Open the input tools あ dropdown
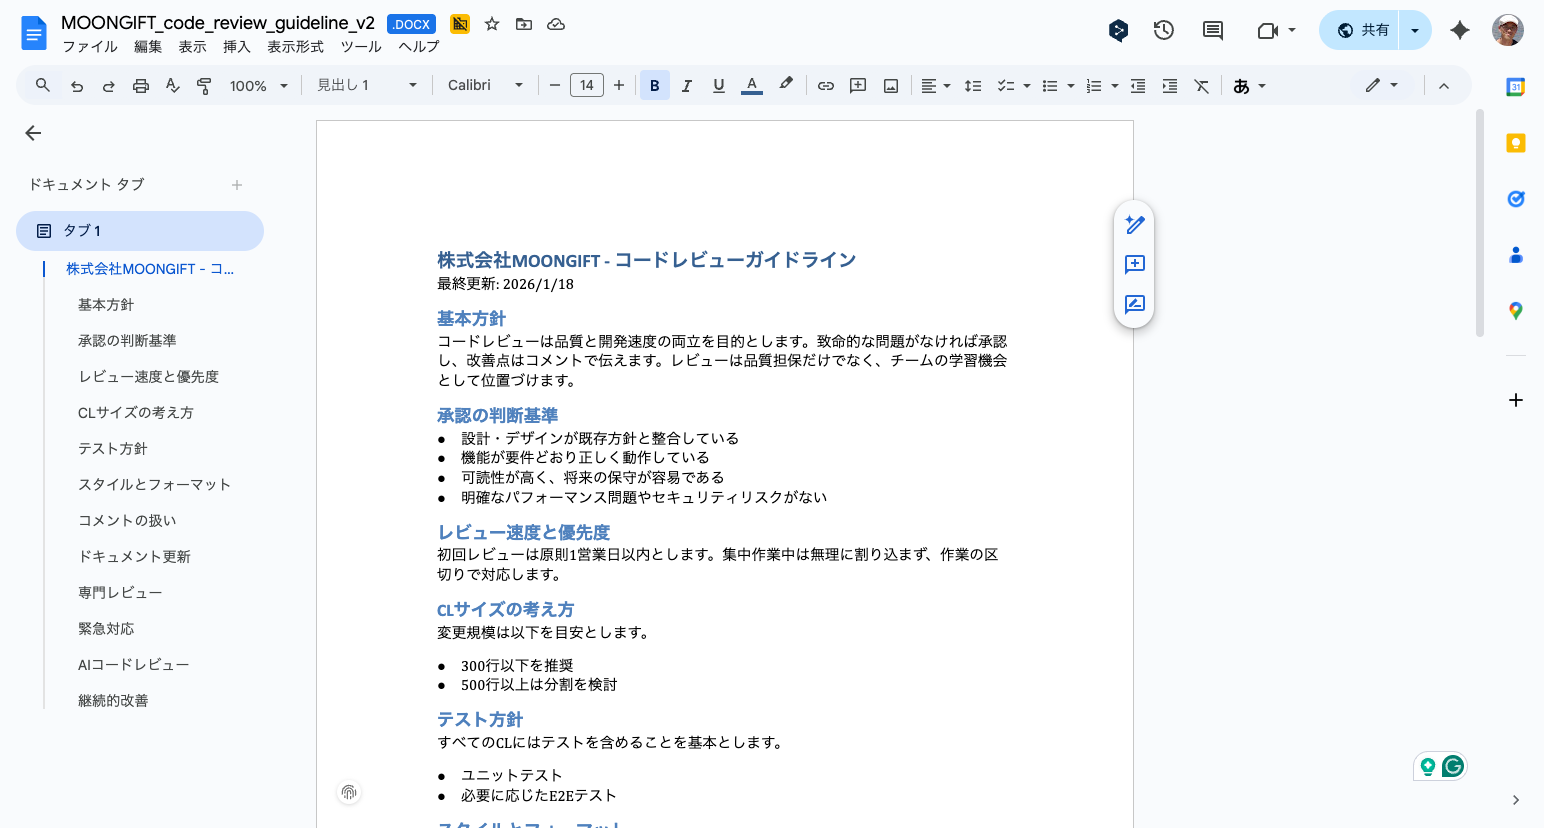Viewport: 1544px width, 828px height. 1249,86
